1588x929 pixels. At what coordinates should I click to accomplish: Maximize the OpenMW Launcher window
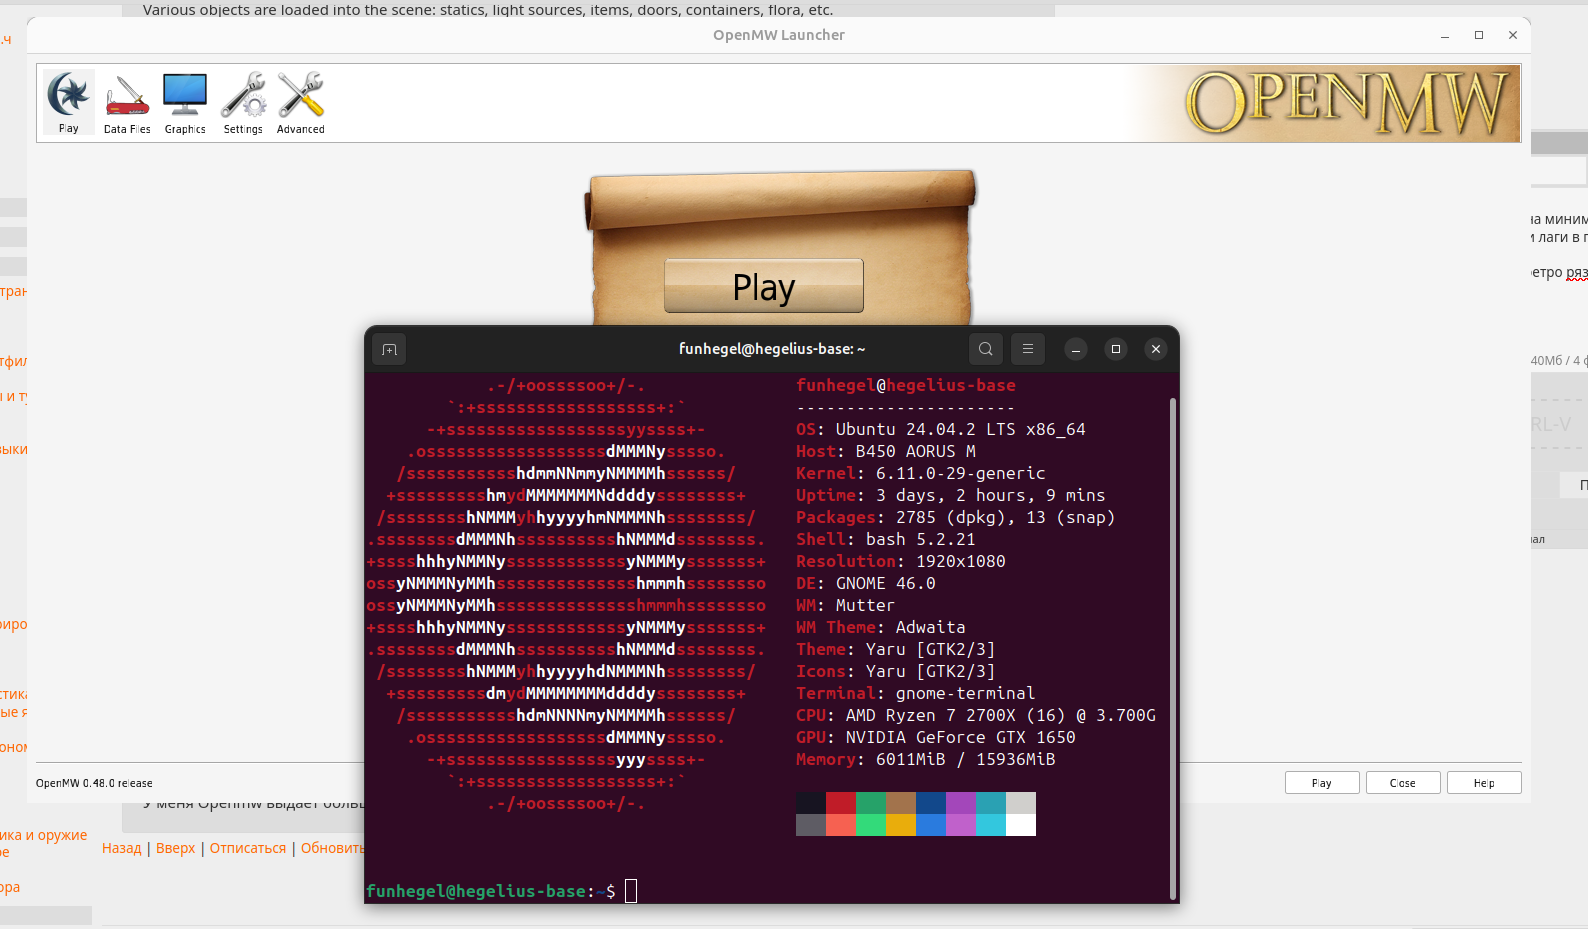pos(1479,35)
